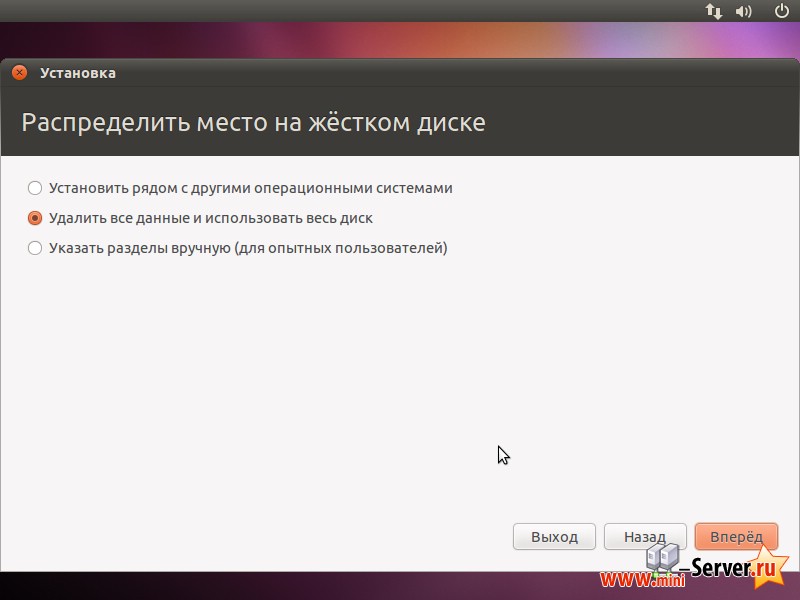Click the heading "Распределить место на жёстком диске"
Viewport: 800px width, 600px height.
click(250, 121)
